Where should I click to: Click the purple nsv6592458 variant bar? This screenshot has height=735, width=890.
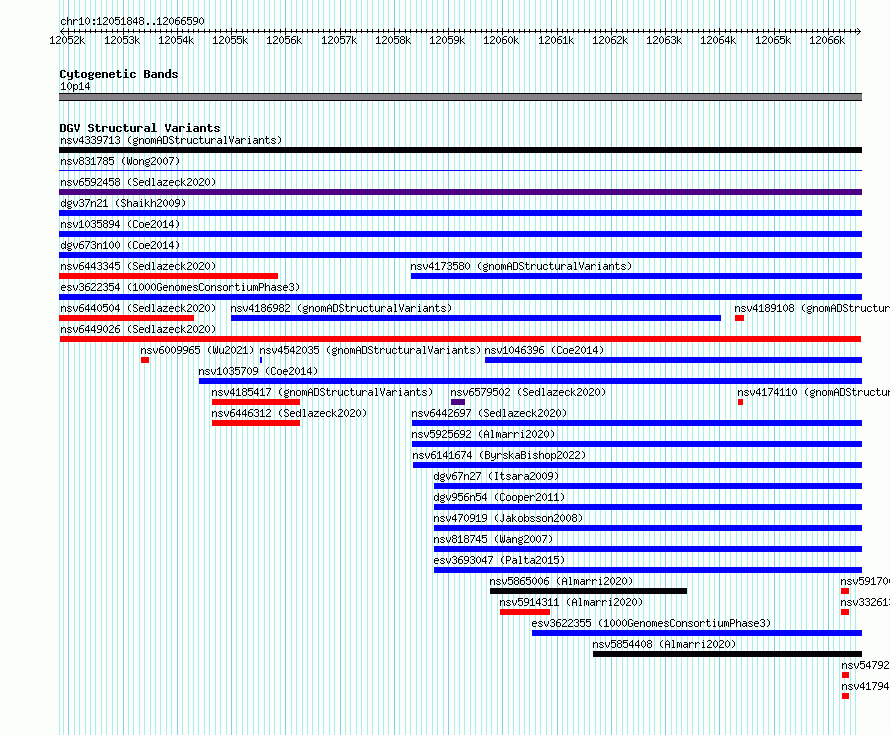tap(460, 192)
